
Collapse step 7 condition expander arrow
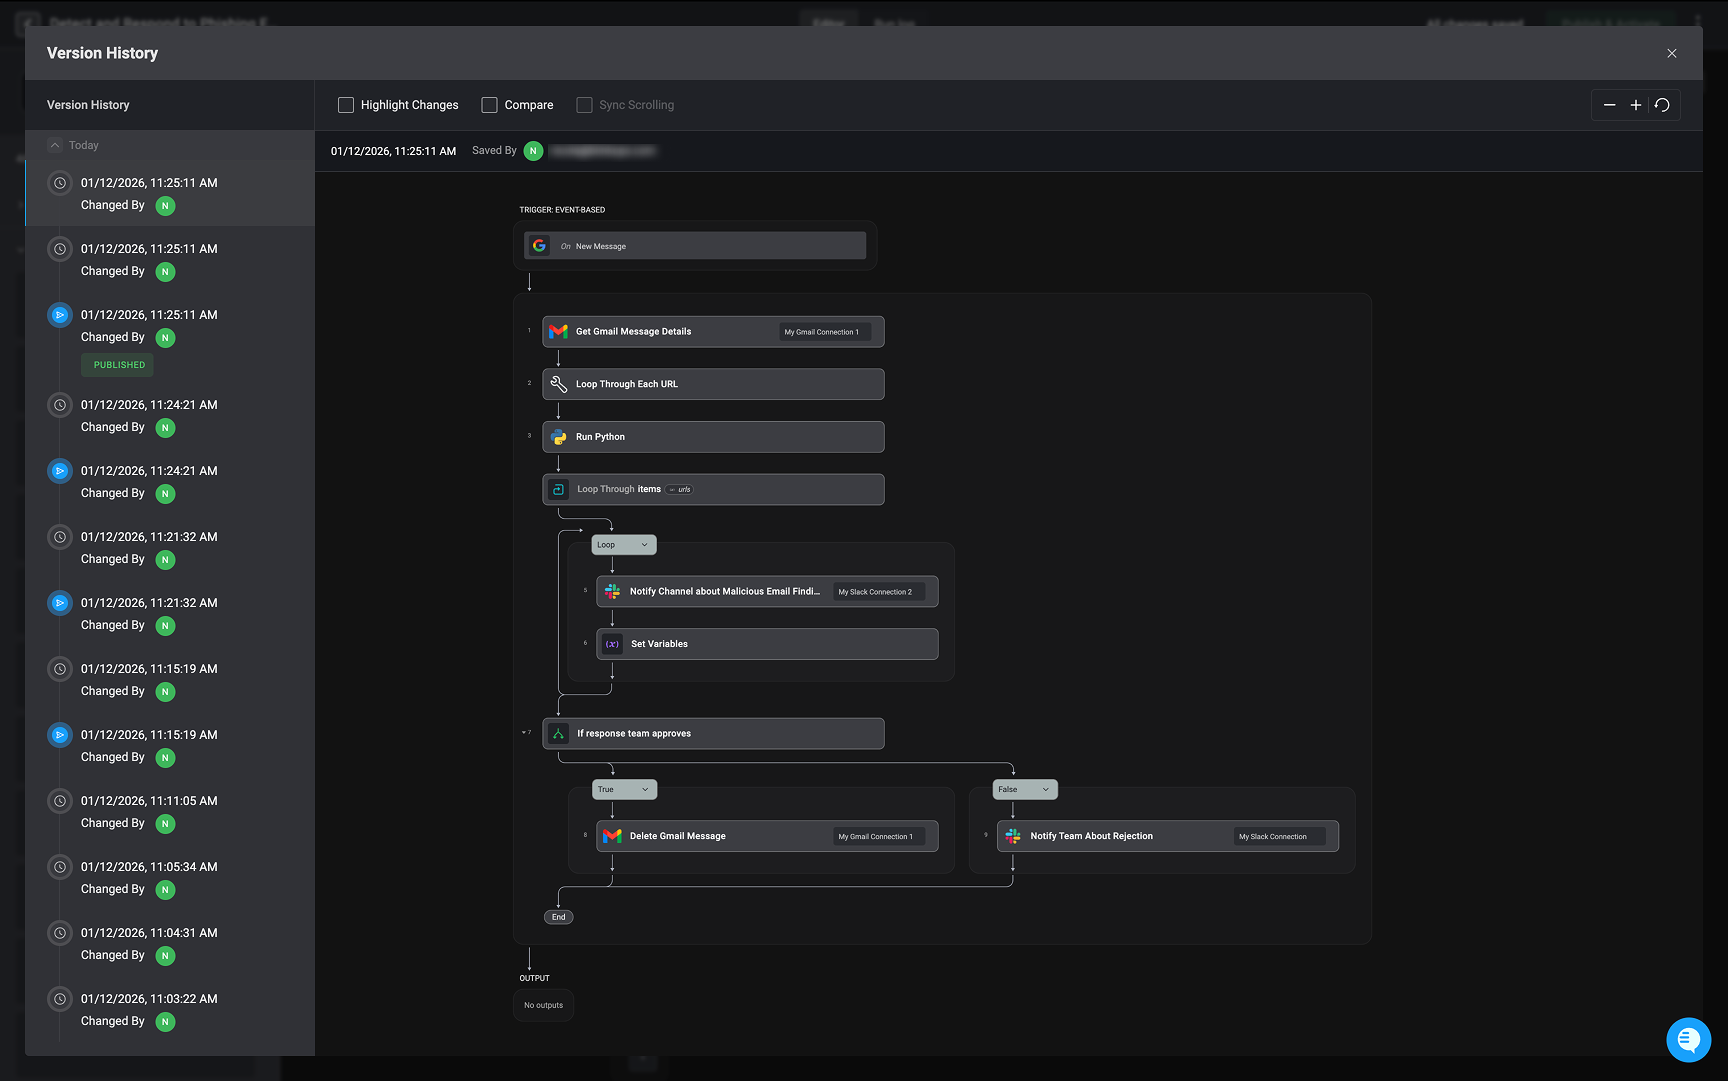[x=523, y=732]
